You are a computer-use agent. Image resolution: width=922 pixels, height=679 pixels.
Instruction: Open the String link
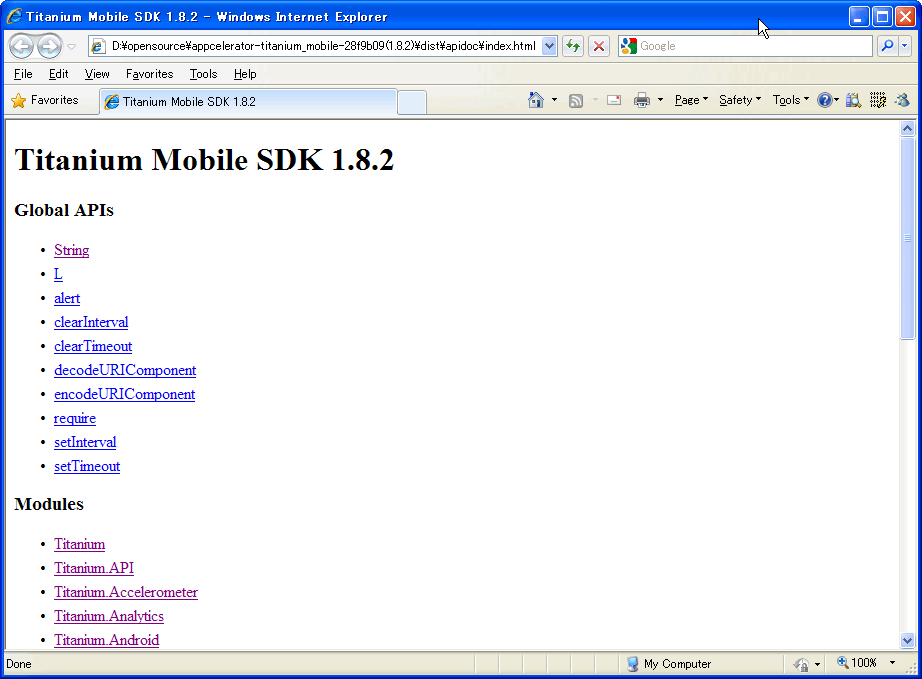click(x=72, y=250)
